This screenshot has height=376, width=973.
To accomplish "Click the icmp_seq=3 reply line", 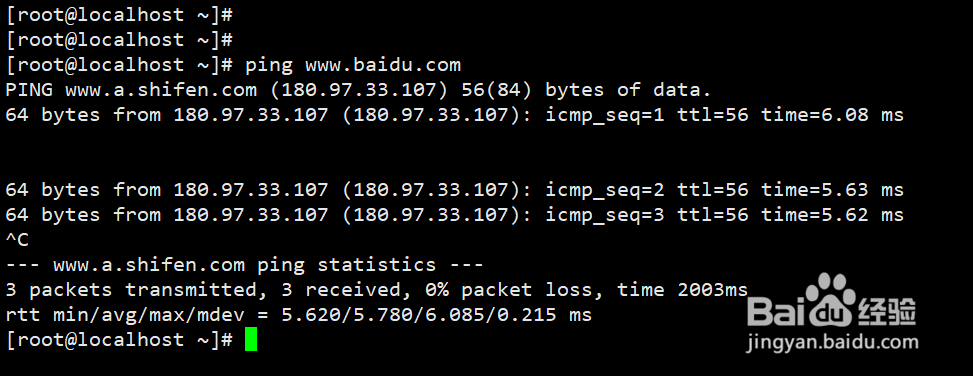I will [x=454, y=215].
